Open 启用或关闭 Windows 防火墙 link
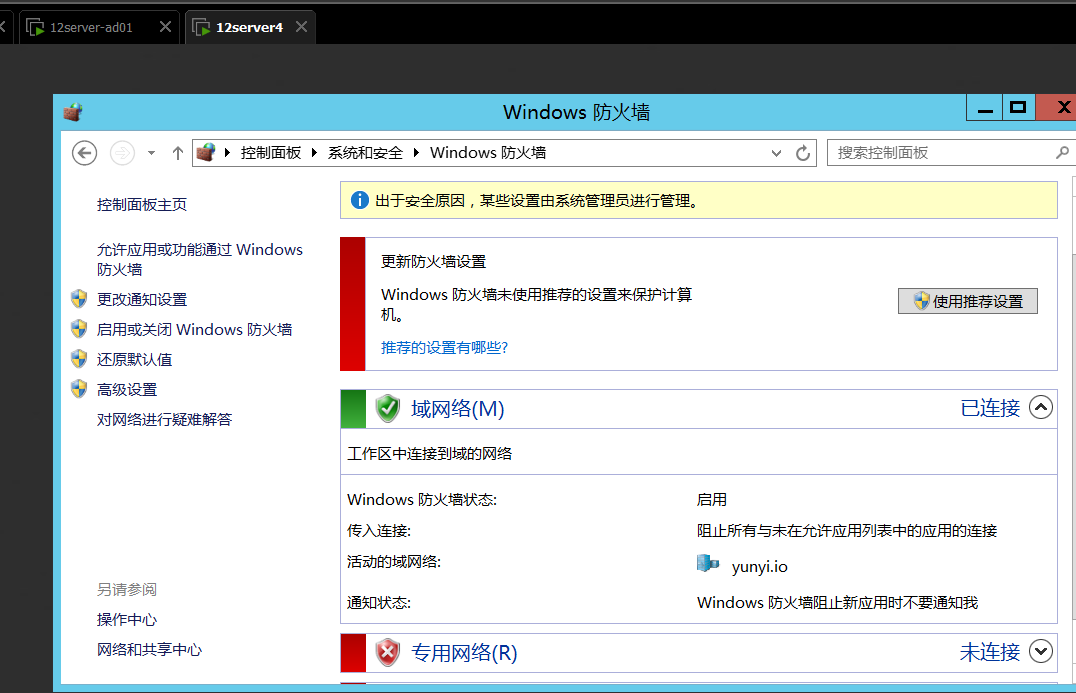Screen dimensions: 1076x693 click(x=194, y=329)
